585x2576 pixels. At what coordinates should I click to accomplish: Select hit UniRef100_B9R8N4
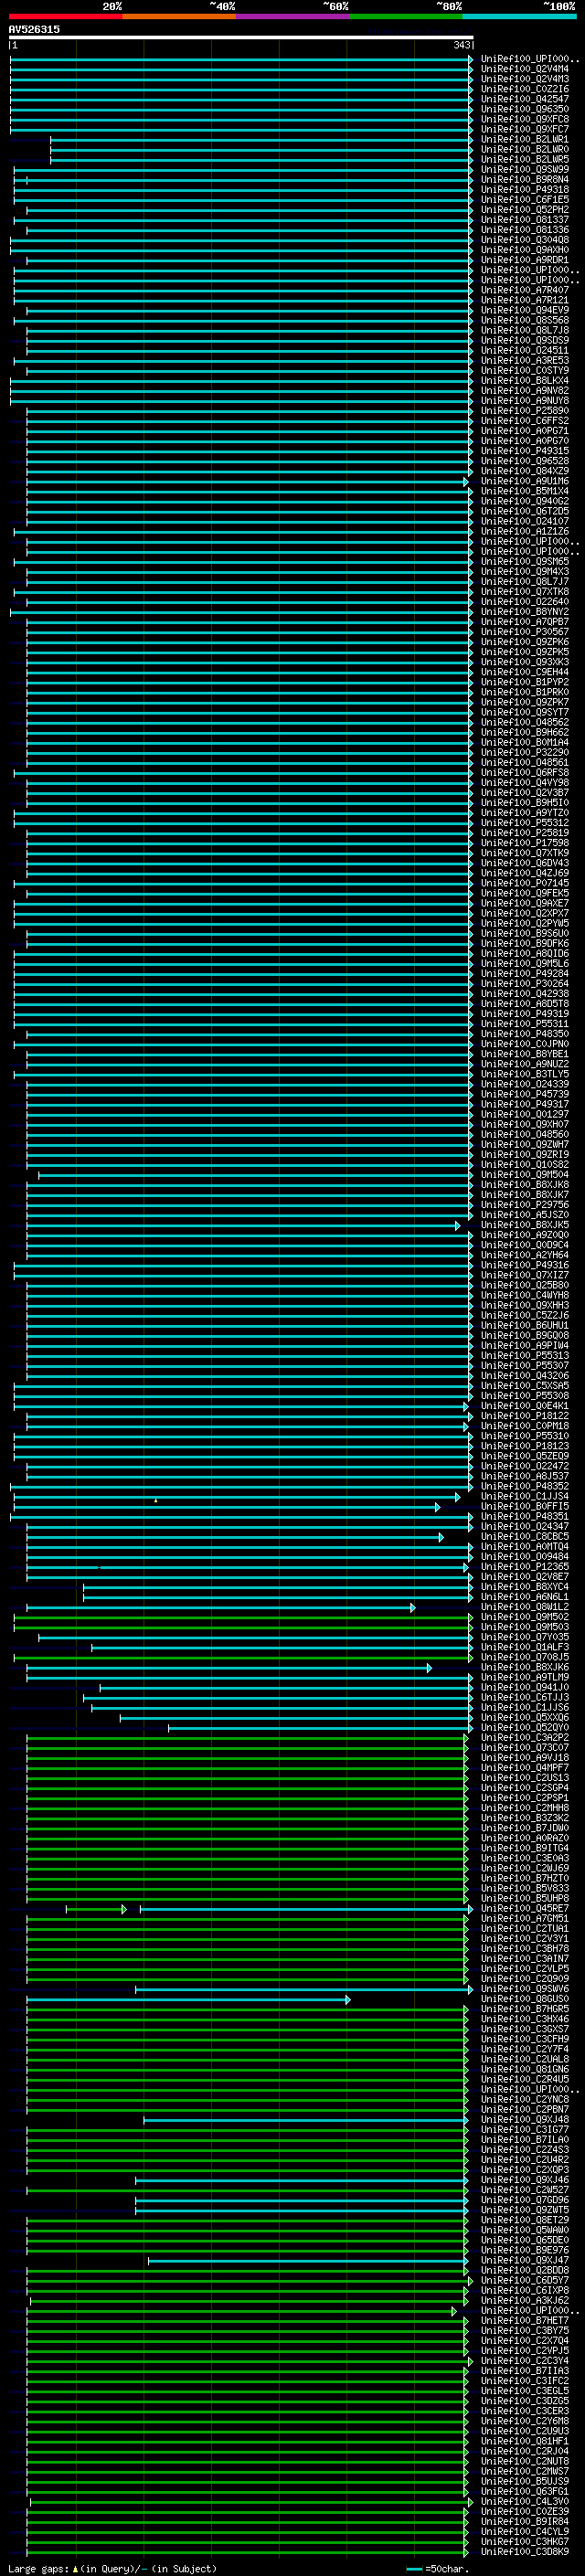525,179
